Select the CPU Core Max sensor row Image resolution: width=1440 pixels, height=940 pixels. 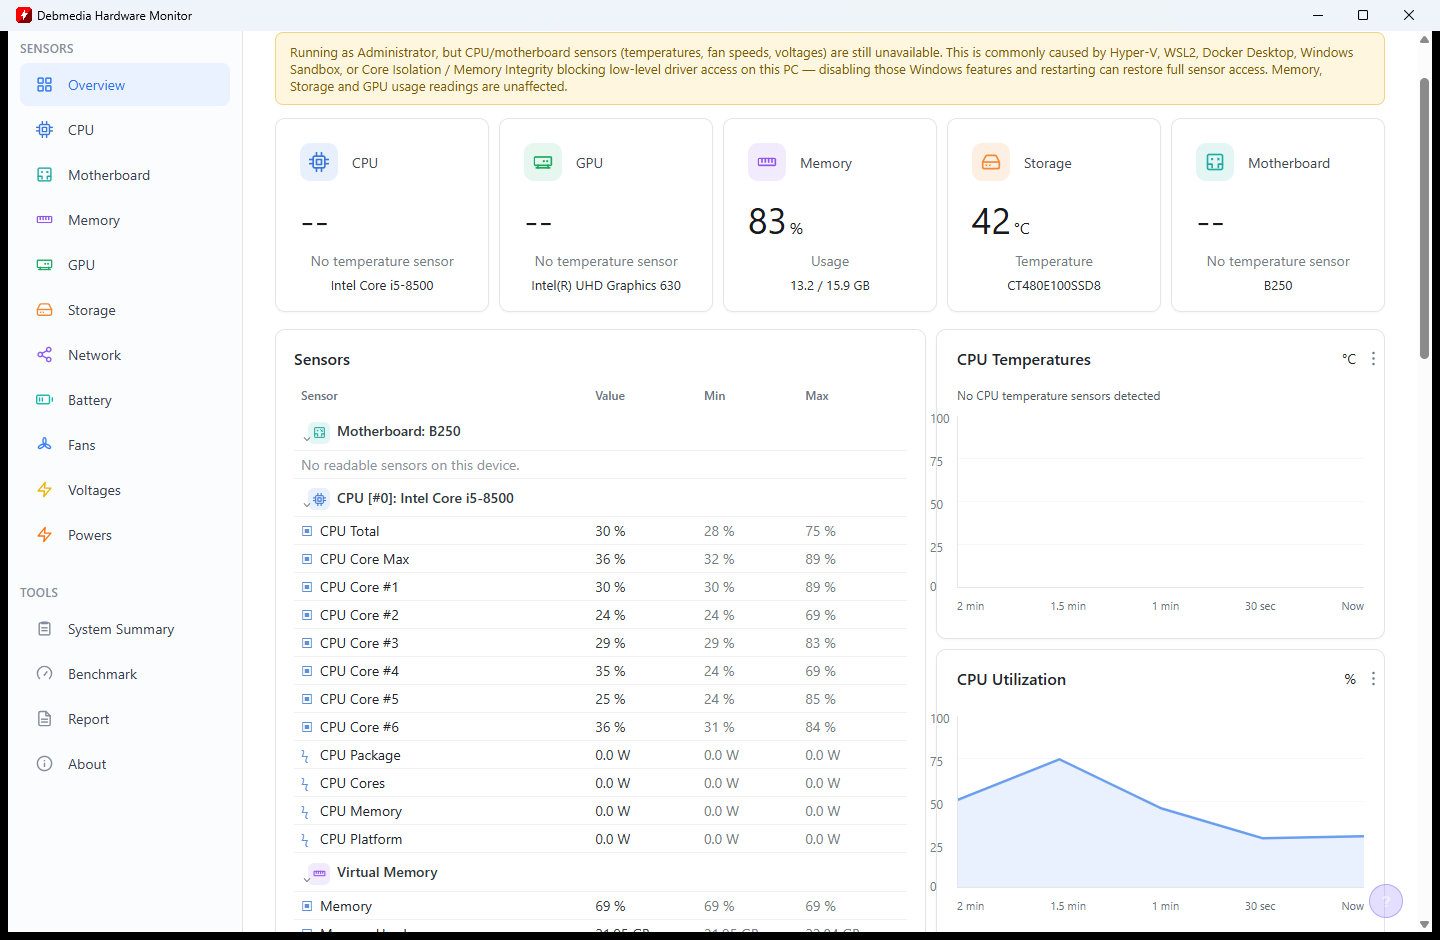pos(603,559)
